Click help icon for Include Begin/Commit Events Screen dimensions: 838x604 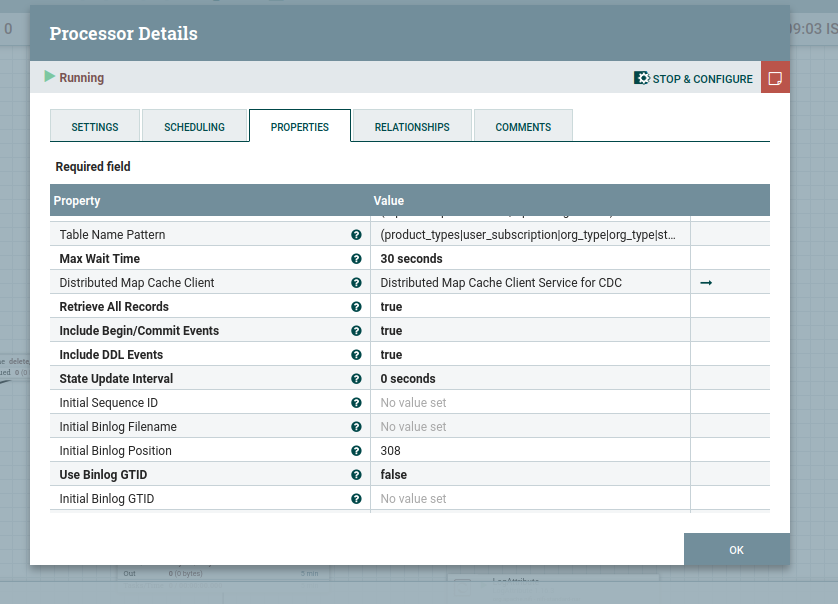(356, 331)
